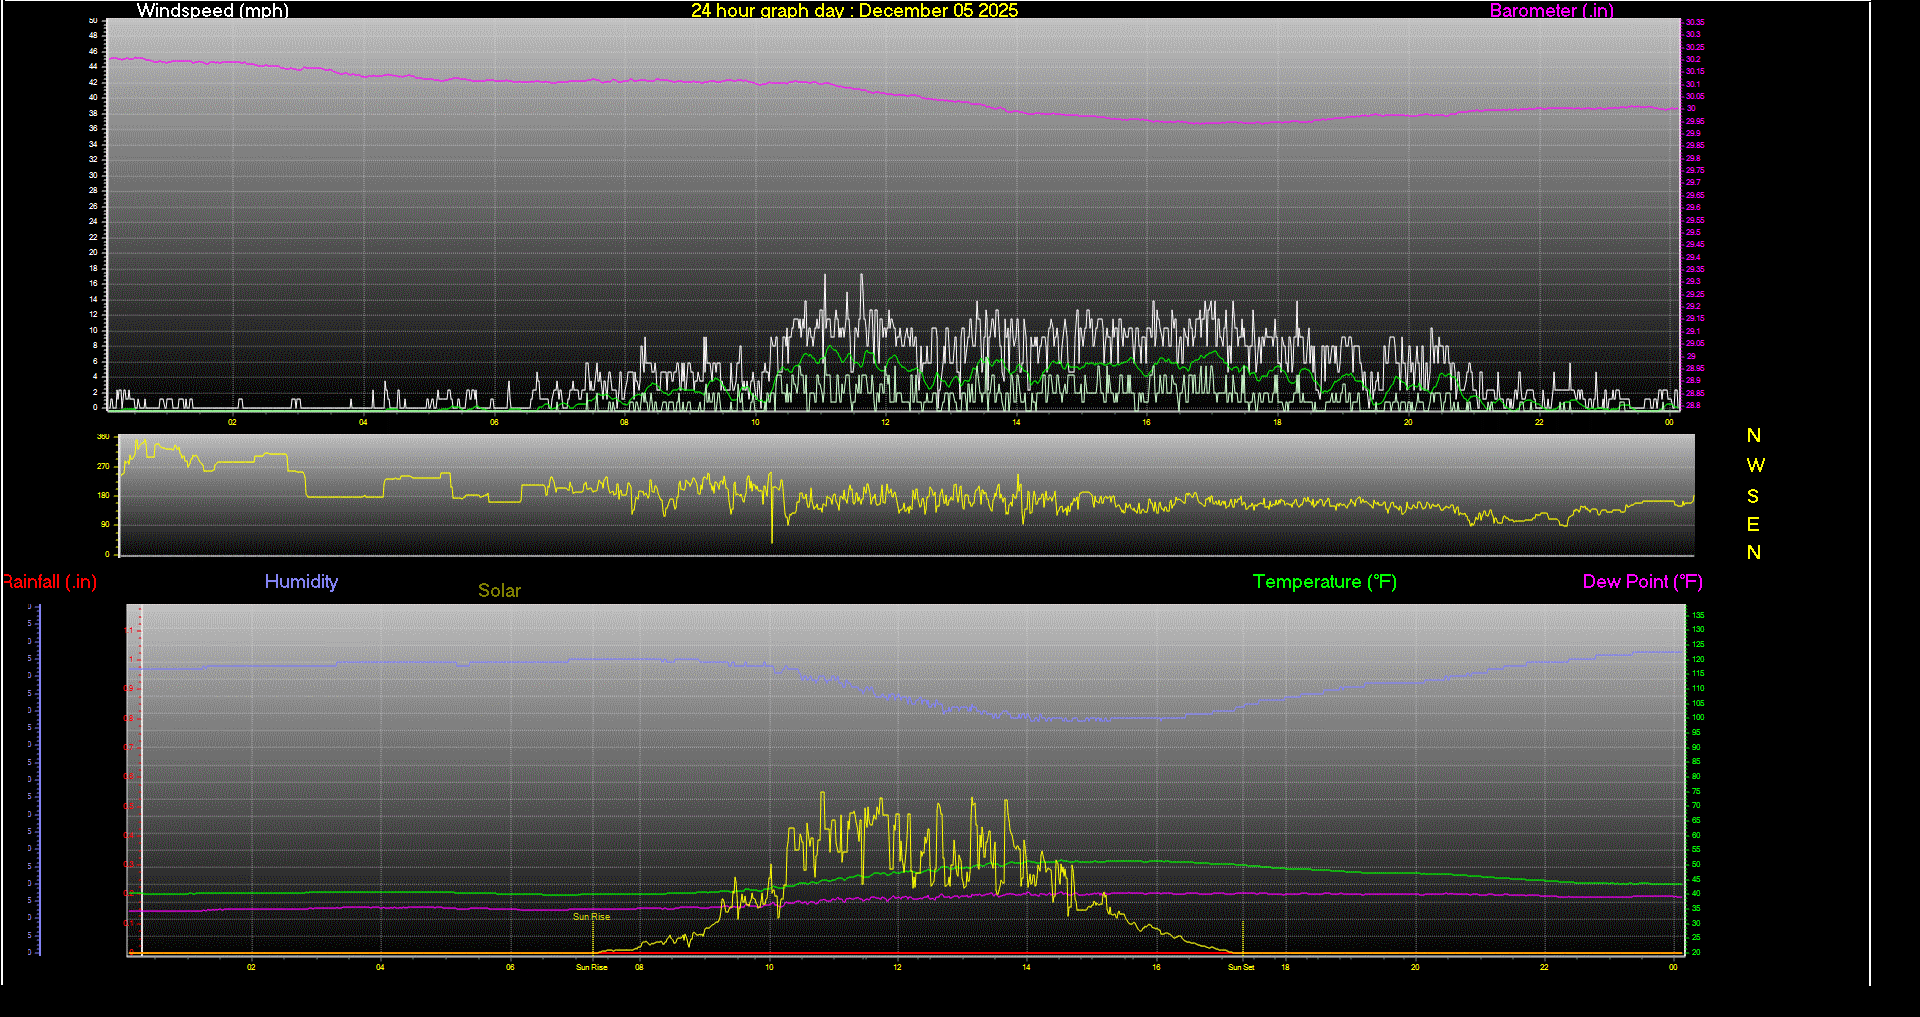This screenshot has width=1920, height=1017.
Task: Select the 24 hour graph day title
Action: pos(854,11)
